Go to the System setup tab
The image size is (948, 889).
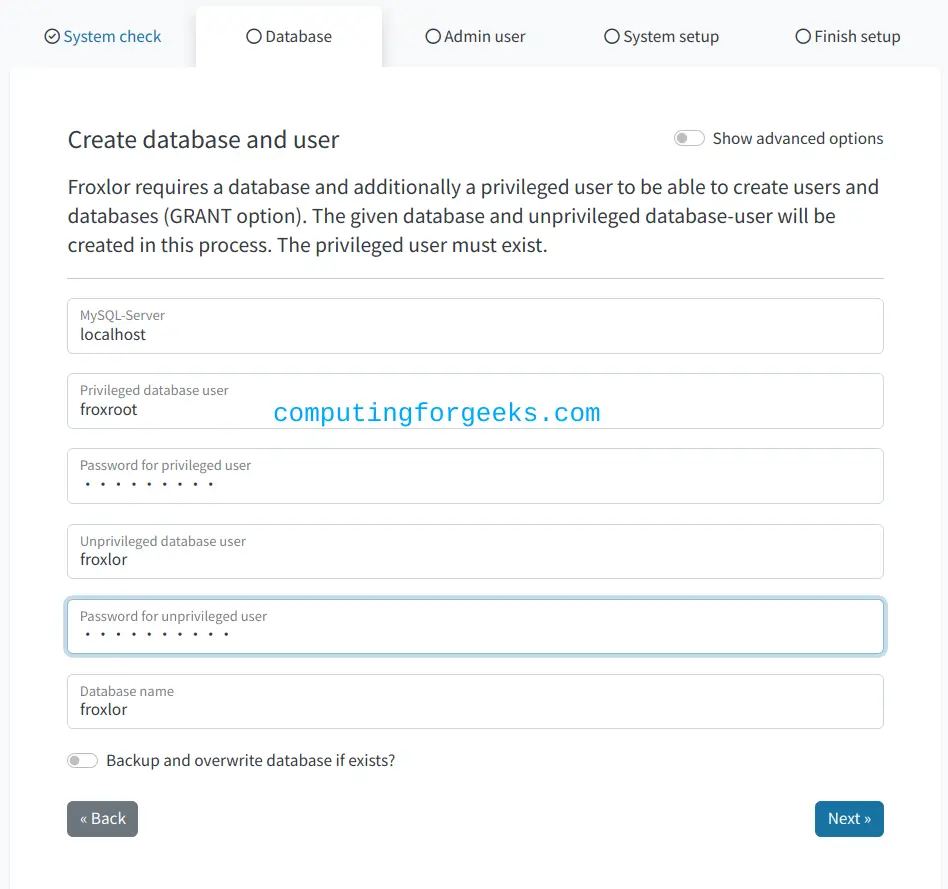coord(661,37)
